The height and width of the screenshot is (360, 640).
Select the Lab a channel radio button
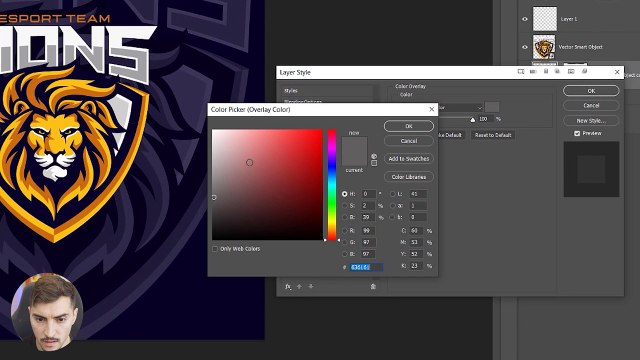(393, 206)
